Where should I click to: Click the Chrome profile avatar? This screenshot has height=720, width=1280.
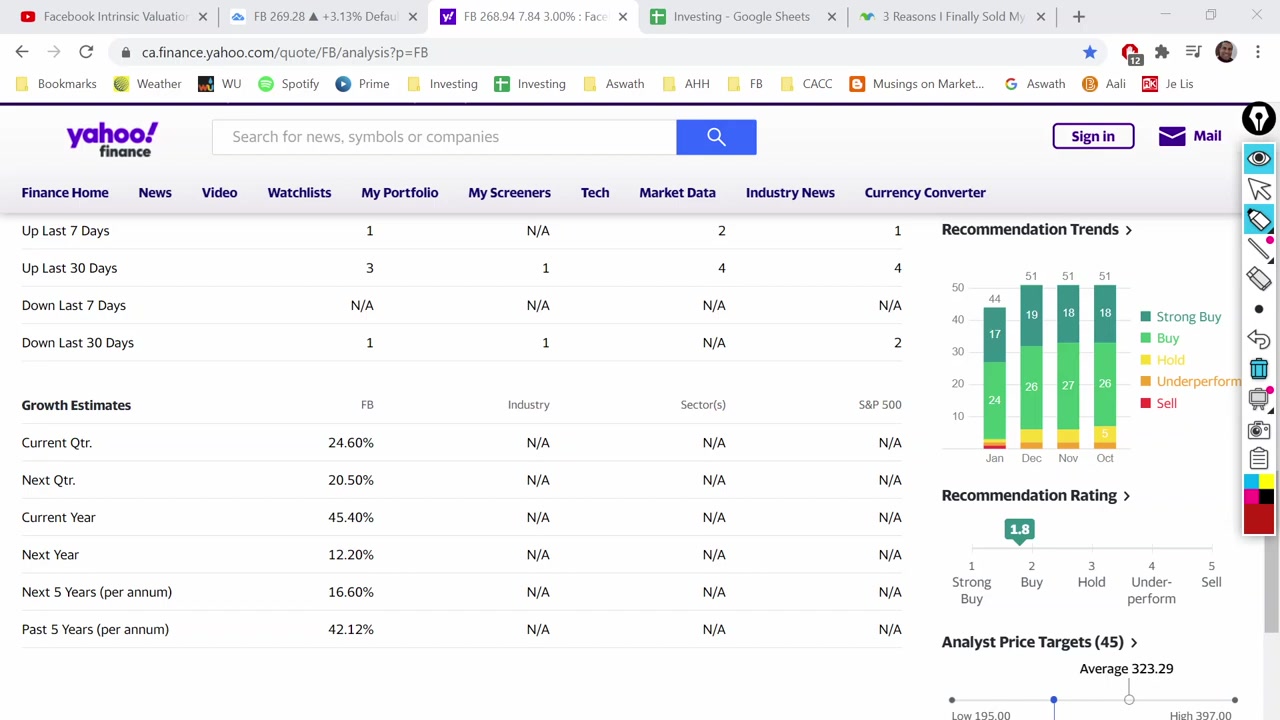pos(1225,52)
